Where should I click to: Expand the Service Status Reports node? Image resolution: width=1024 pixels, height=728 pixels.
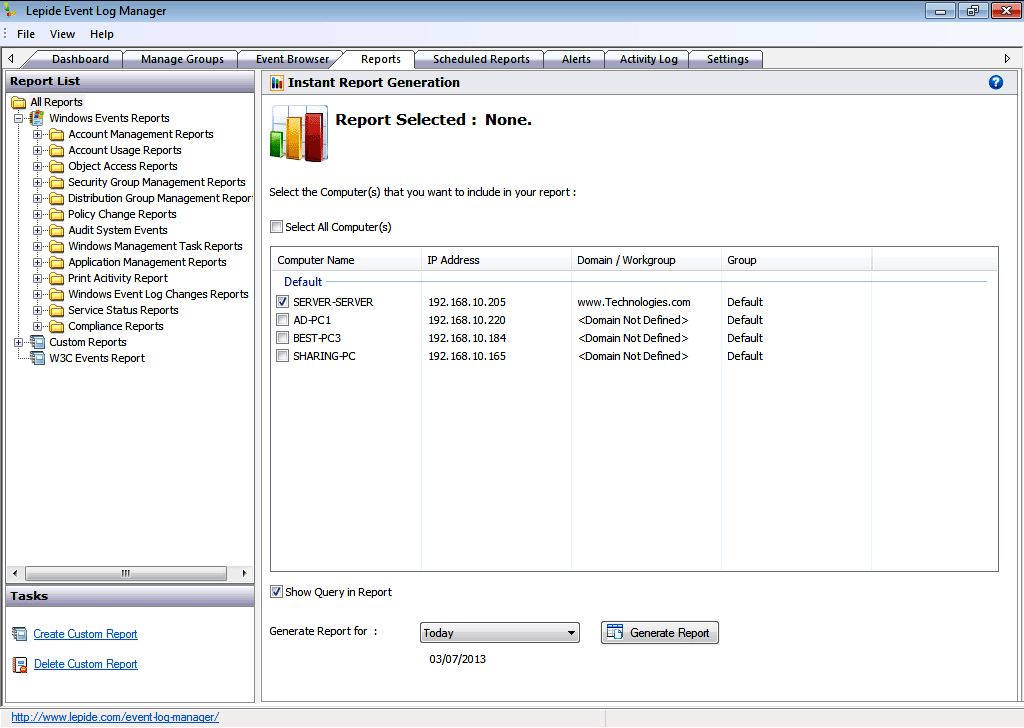tap(37, 310)
